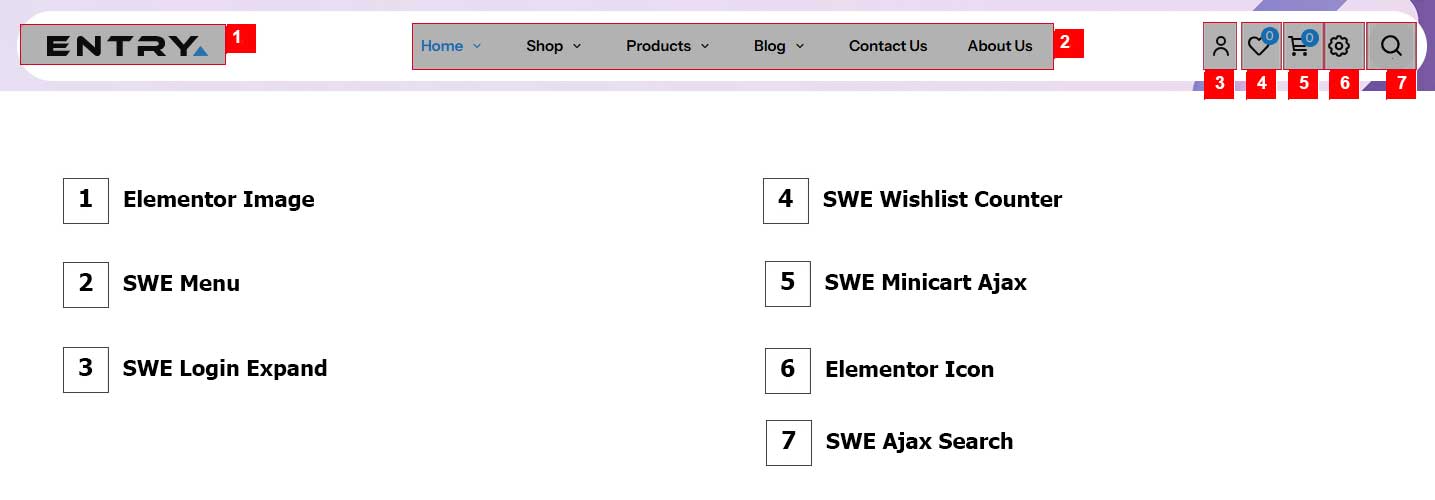
Task: Click the wishlist counter badge
Action: click(1269, 36)
